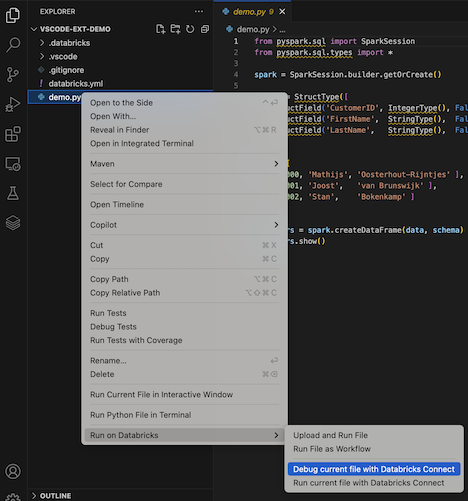This screenshot has height=501, width=468.
Task: Choose Run Tests
Action: point(184,313)
